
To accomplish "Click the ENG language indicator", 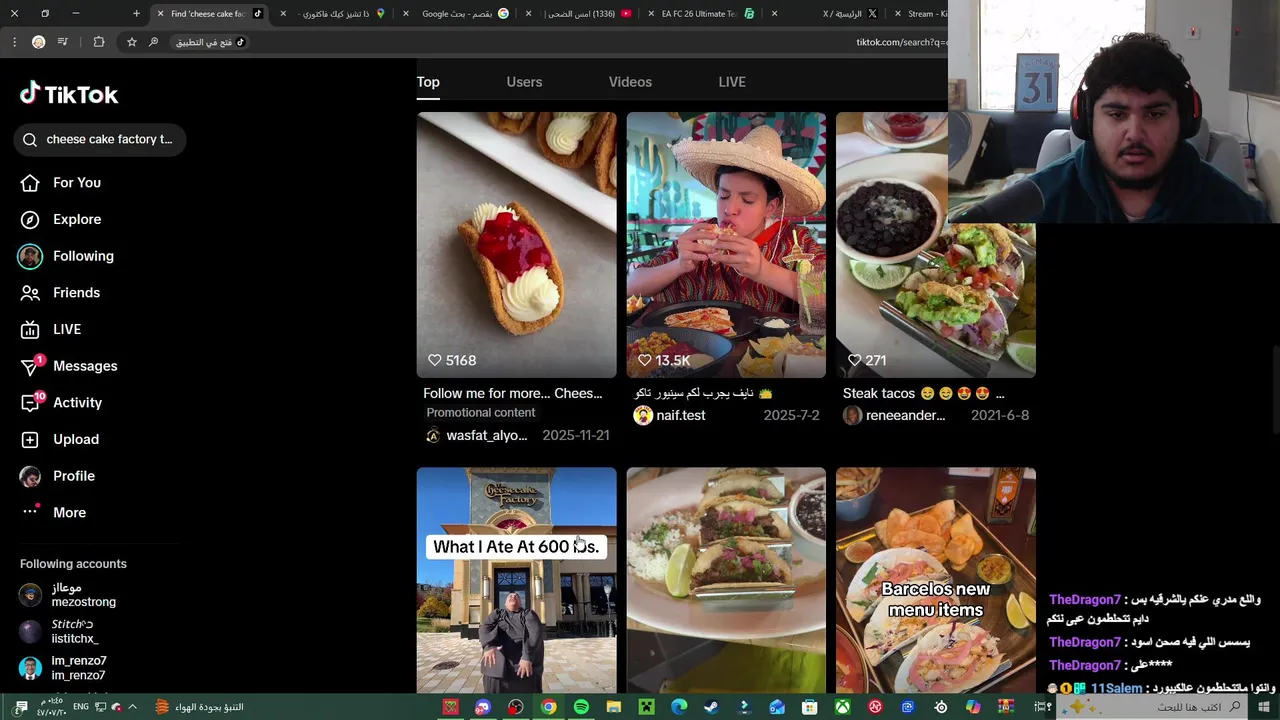I will tap(81, 707).
